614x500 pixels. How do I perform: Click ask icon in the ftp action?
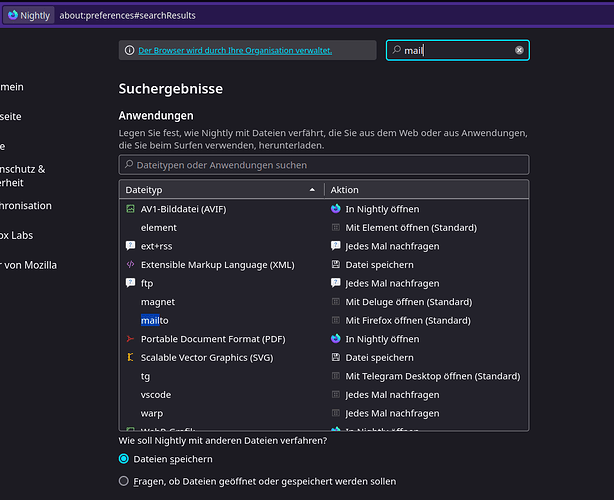click(x=336, y=283)
